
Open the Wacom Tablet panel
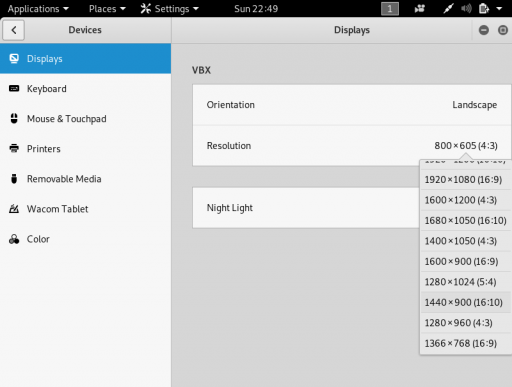pyautogui.click(x=85, y=209)
